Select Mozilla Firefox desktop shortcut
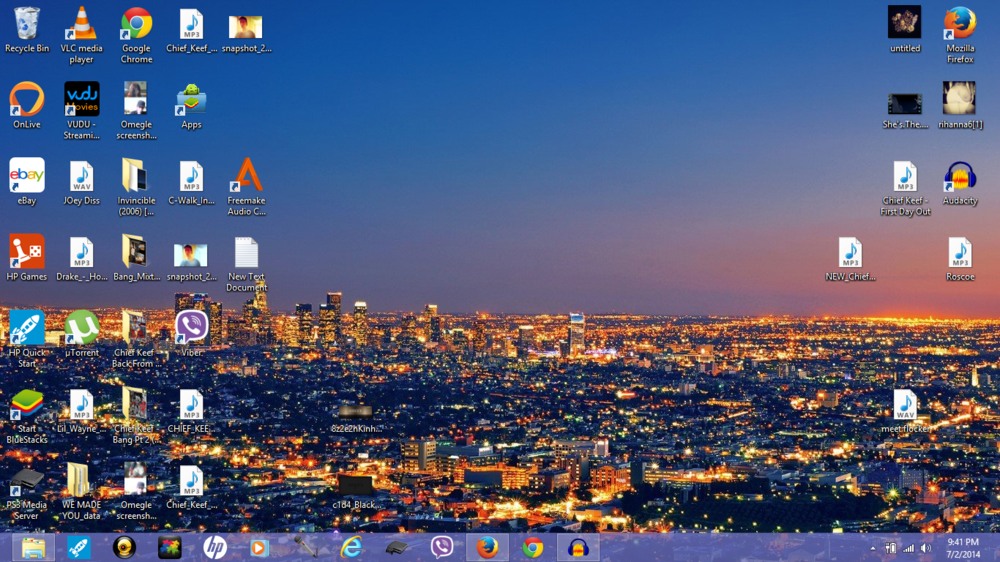 [960, 34]
